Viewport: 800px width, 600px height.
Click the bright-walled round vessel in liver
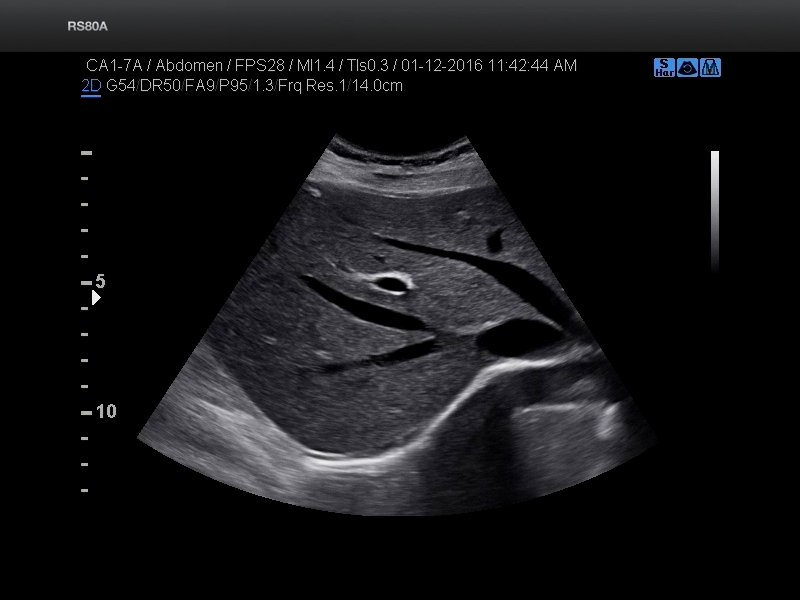391,284
